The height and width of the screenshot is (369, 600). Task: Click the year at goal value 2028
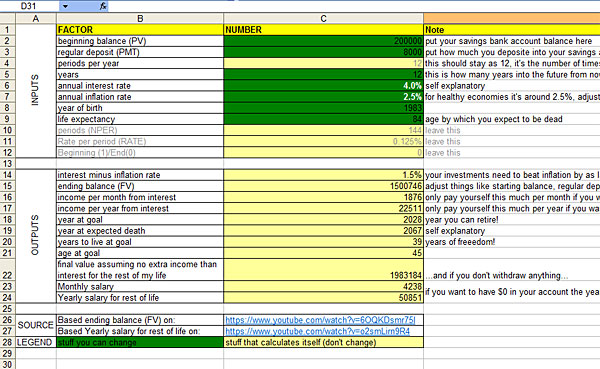tap(323, 220)
